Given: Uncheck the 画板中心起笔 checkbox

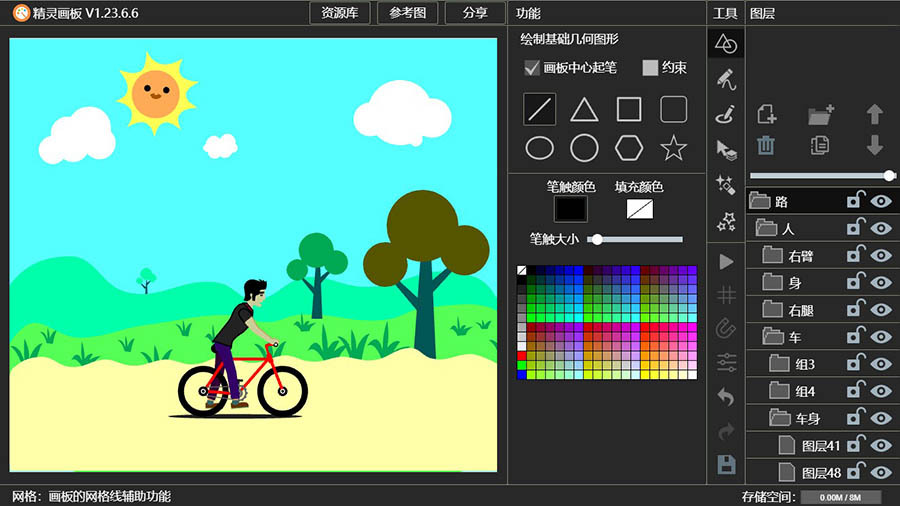Looking at the screenshot, I should [x=532, y=68].
